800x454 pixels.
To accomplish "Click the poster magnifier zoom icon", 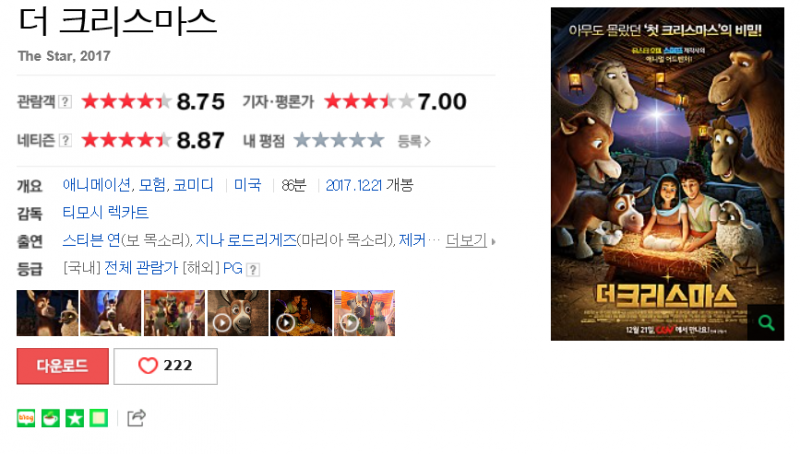I will click(766, 323).
